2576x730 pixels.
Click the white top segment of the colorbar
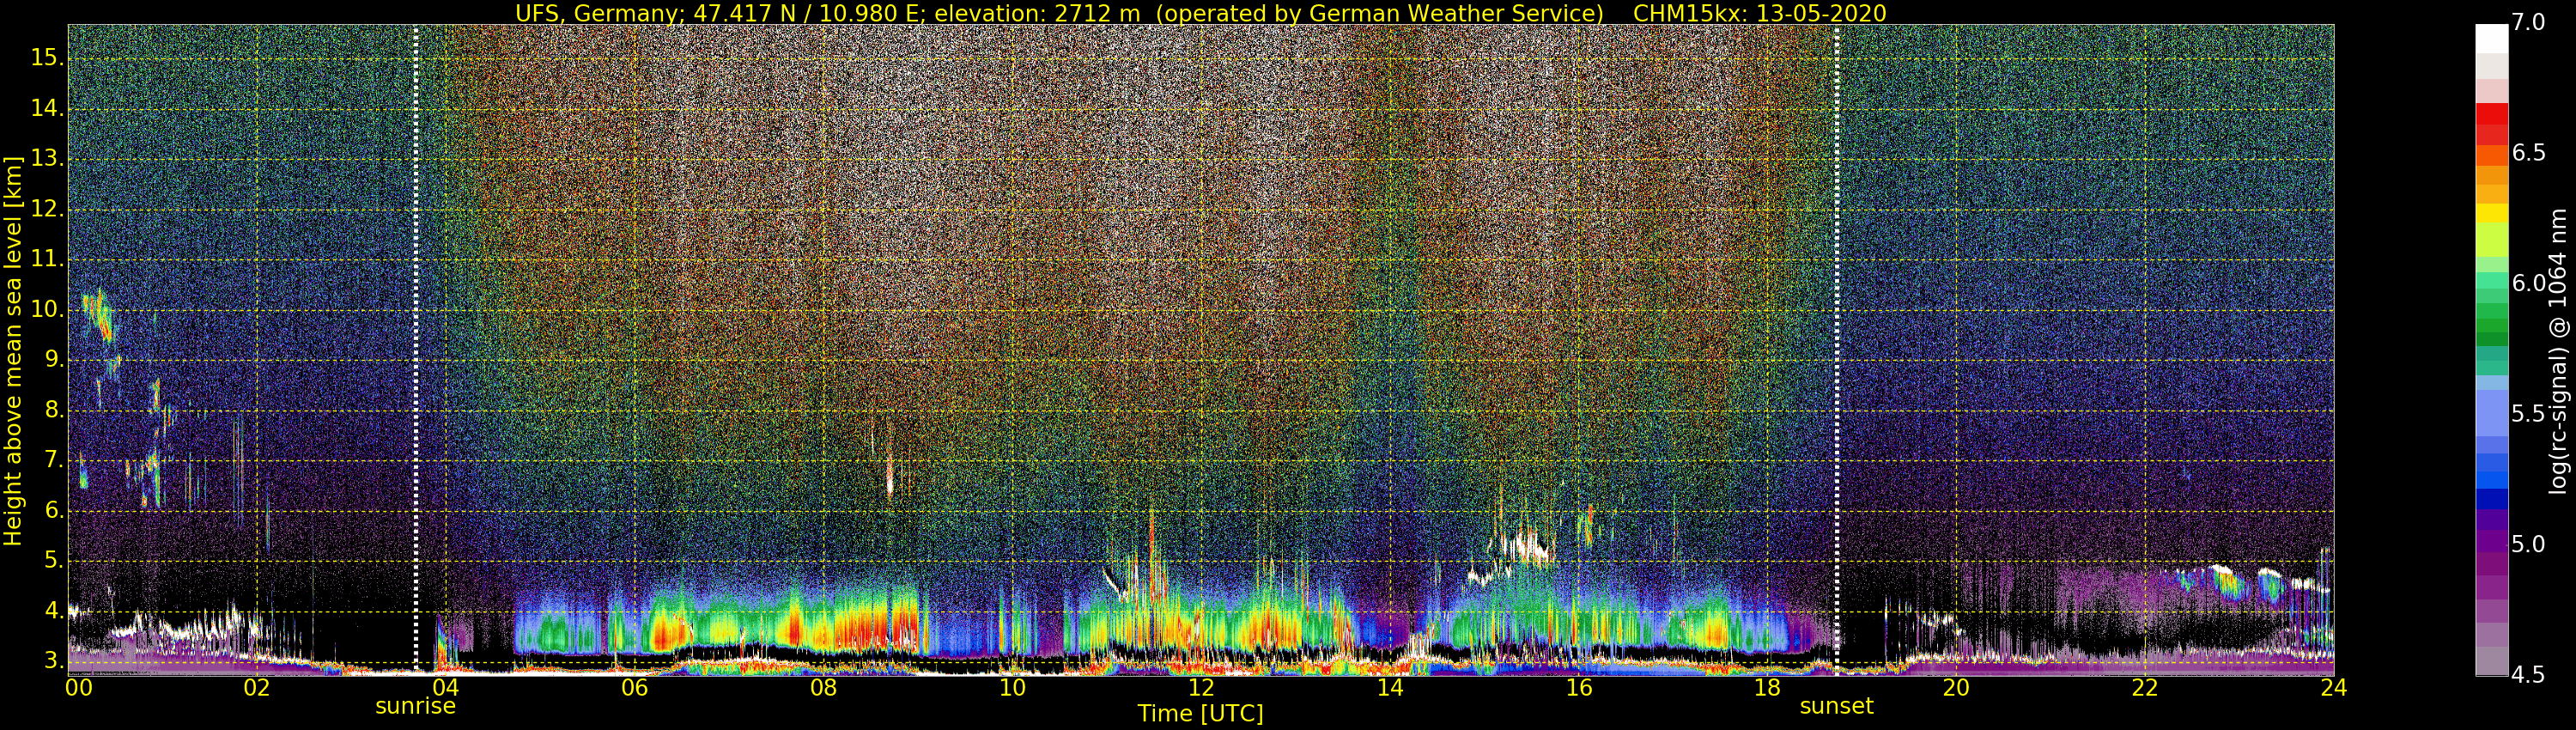click(2491, 38)
